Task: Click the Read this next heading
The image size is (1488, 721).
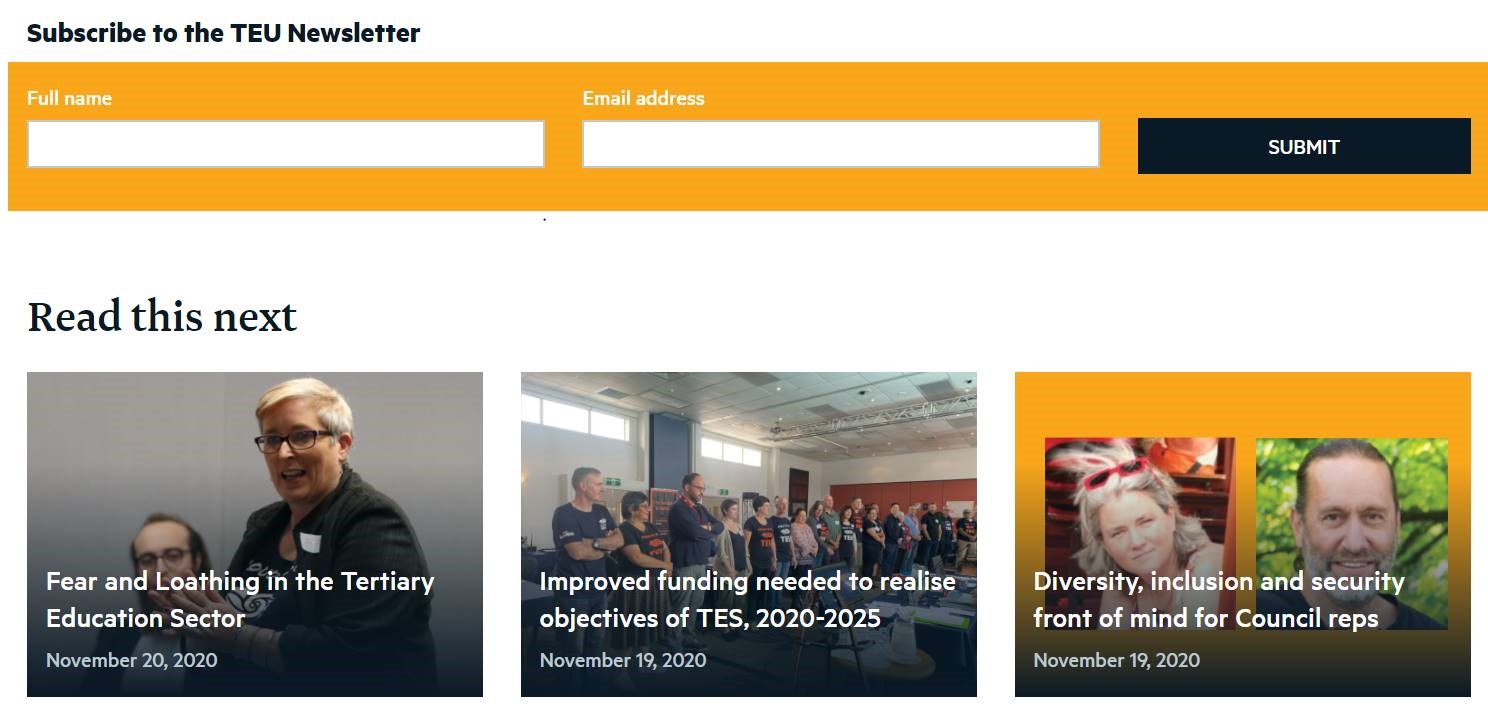Action: pos(162,317)
